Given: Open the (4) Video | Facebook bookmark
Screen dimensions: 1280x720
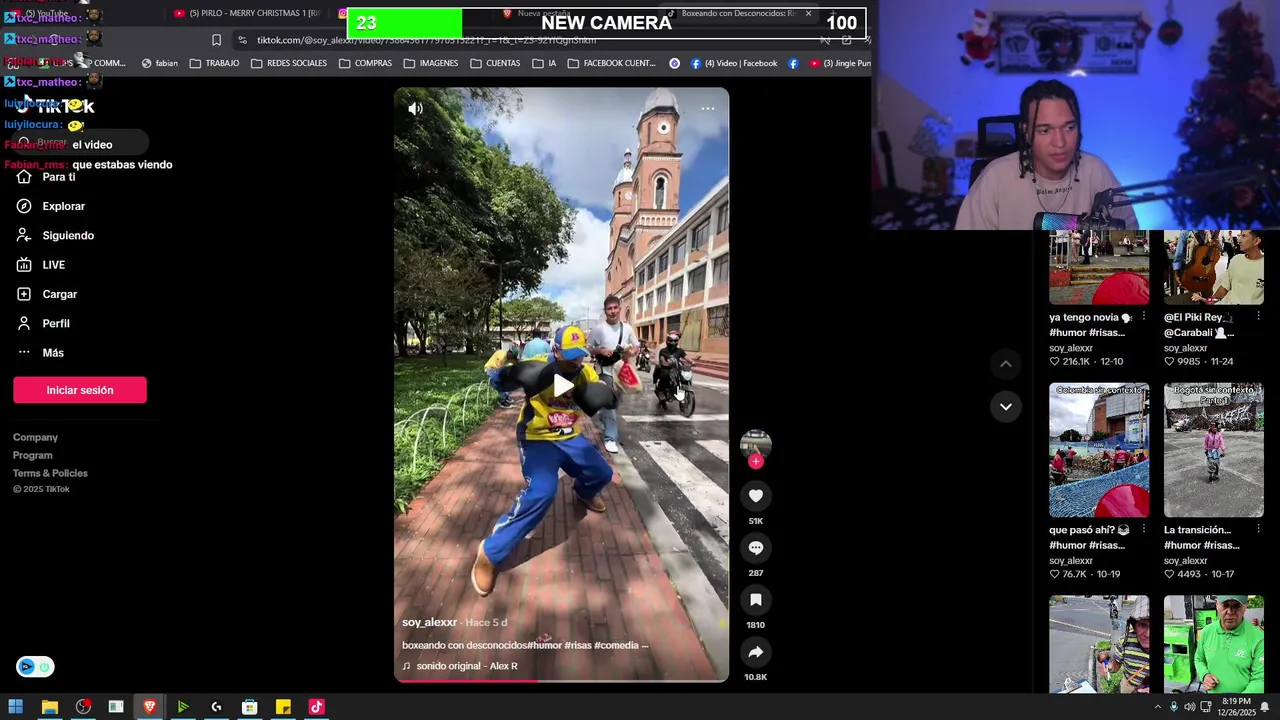Looking at the screenshot, I should click(x=734, y=63).
